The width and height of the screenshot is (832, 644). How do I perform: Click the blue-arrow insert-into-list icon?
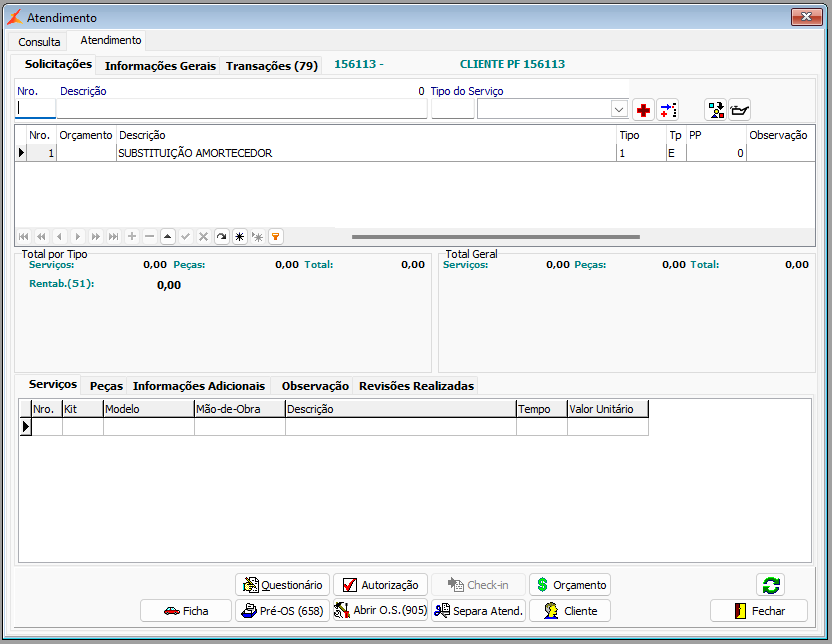click(668, 110)
